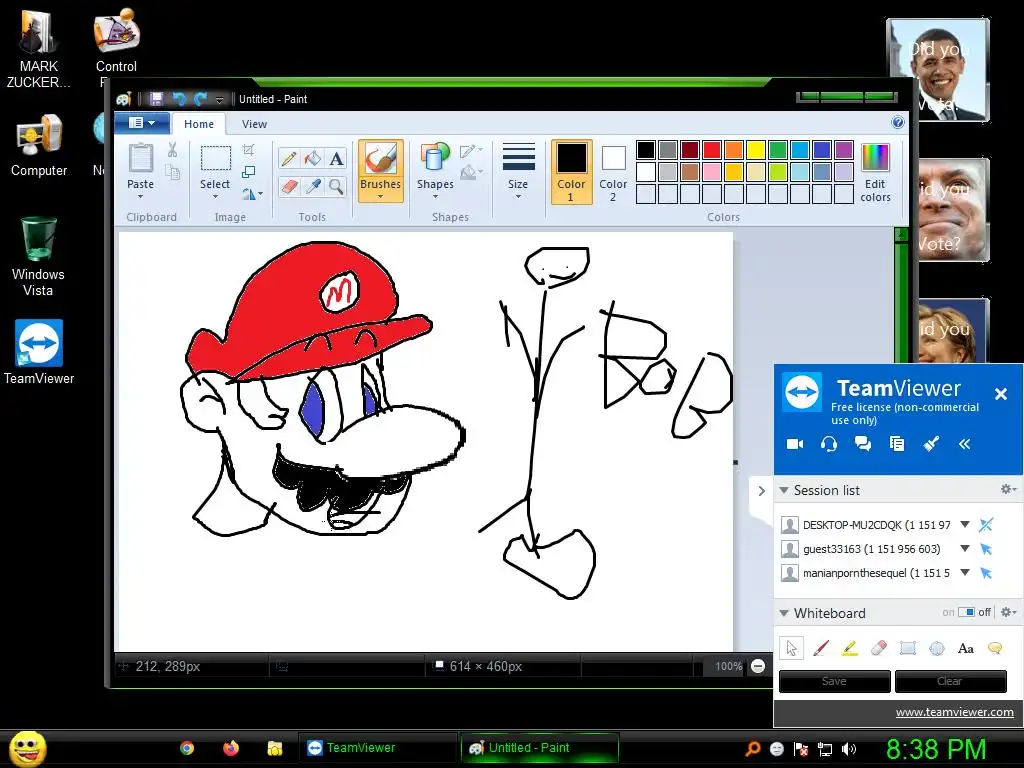Toggle pointer arrow for guest33163 session
This screenshot has height=768, width=1024.
(x=986, y=549)
